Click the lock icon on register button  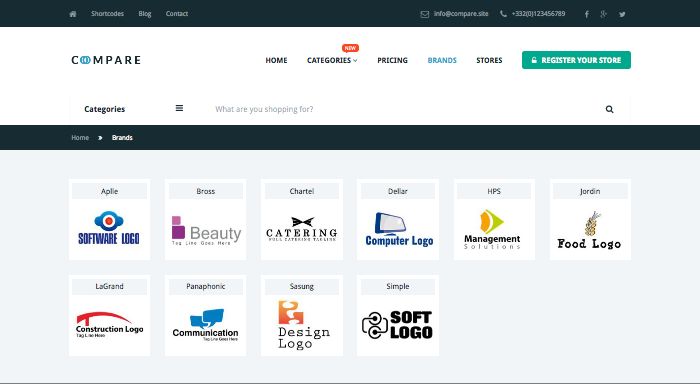point(534,60)
